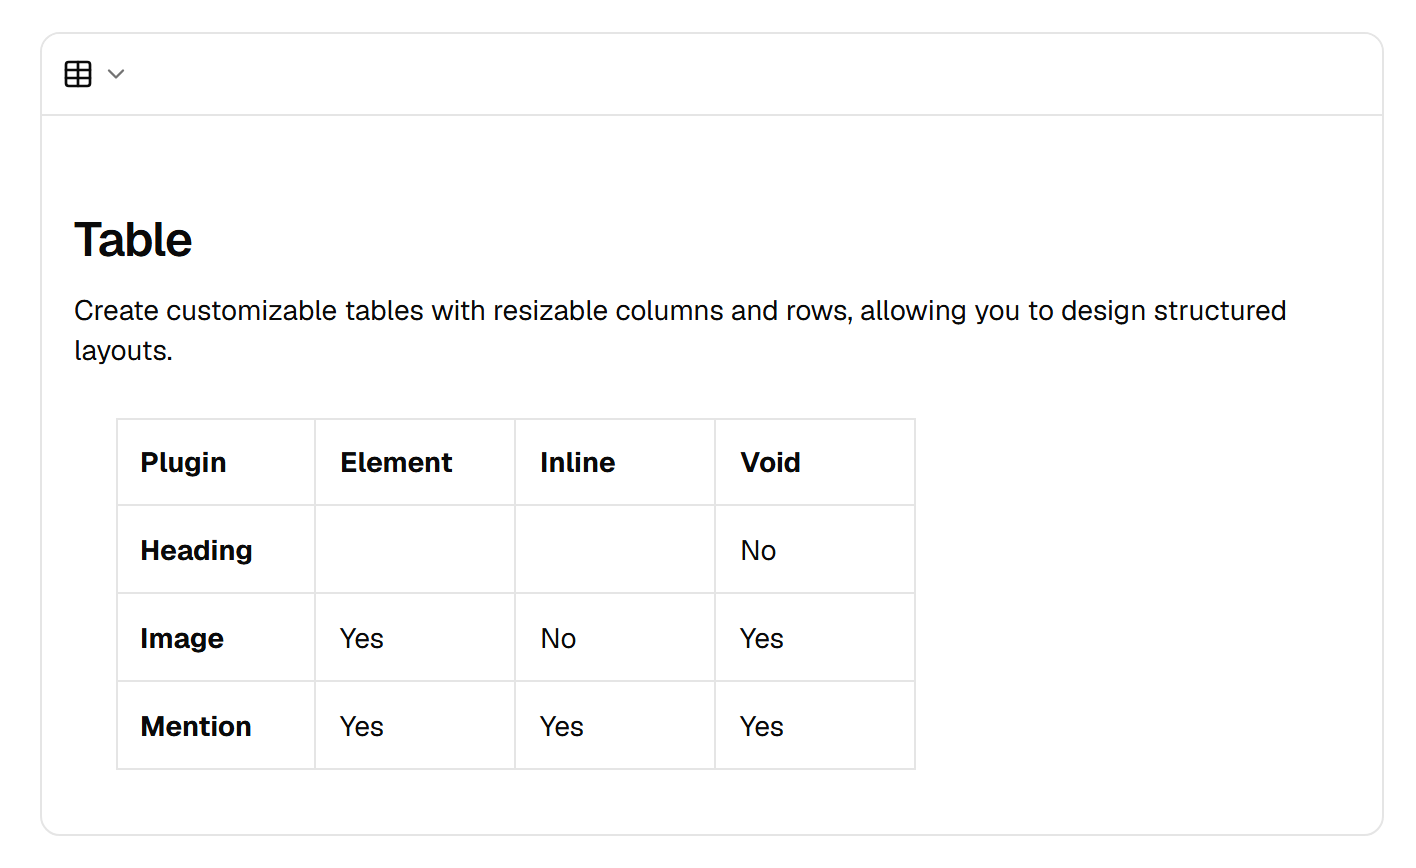Click the table icon in toolbar
The width and height of the screenshot is (1416, 868).
78,74
